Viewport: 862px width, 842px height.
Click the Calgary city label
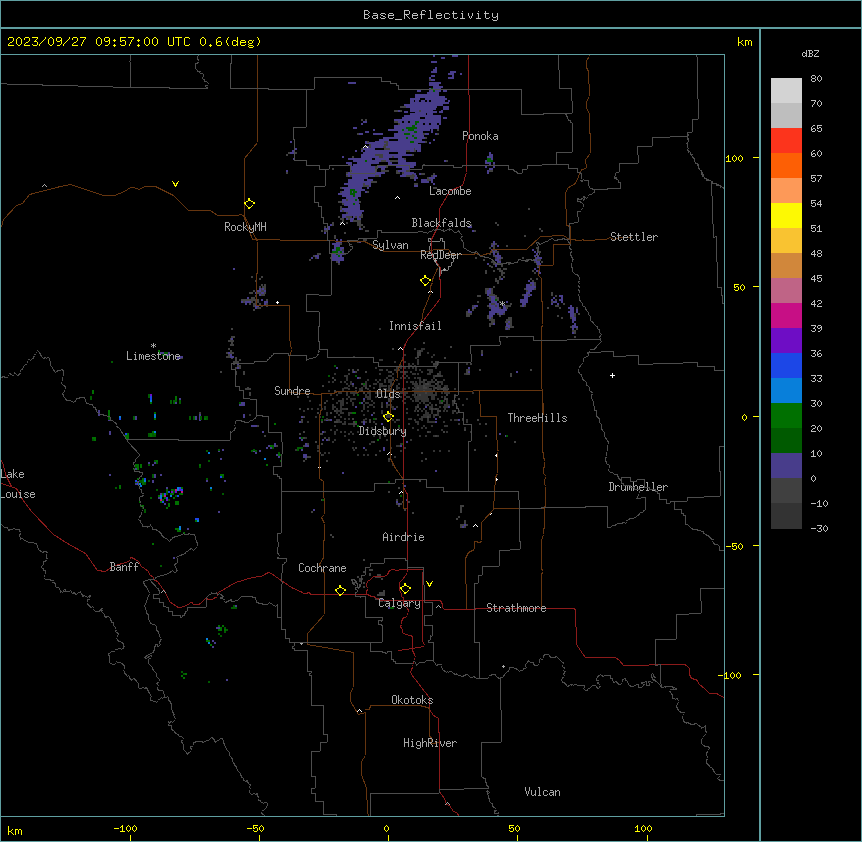point(400,603)
